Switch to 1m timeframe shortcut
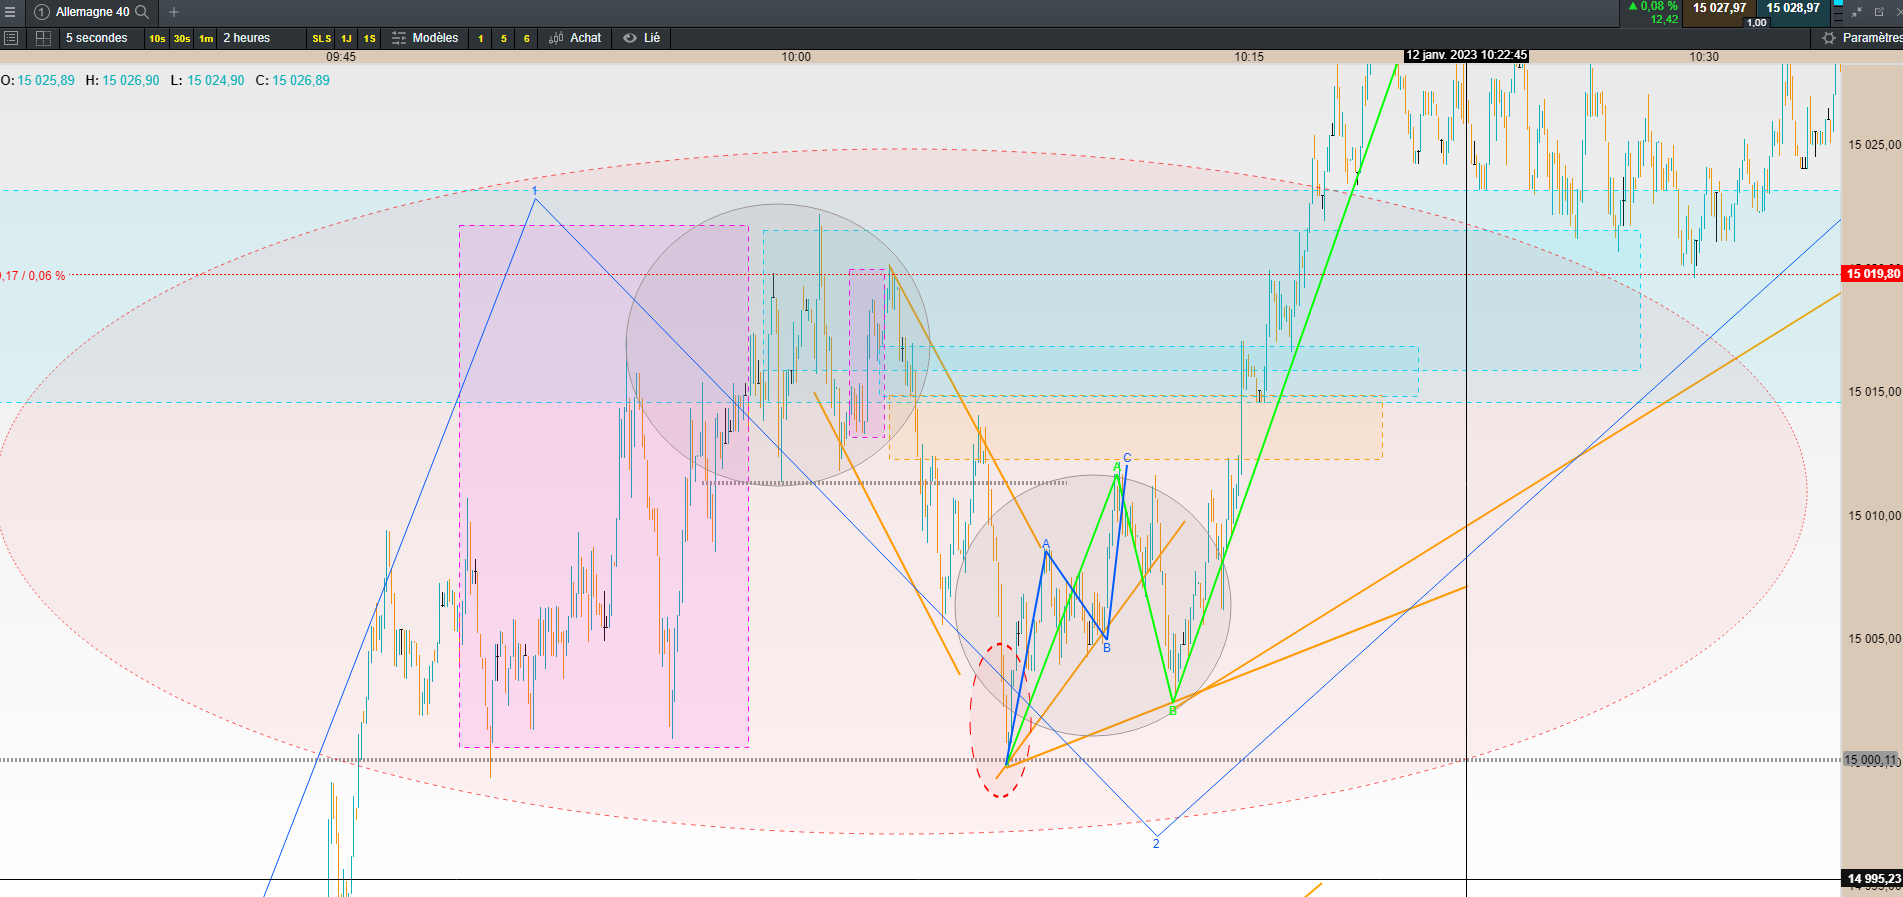Screen dimensions: 1903x897 click(x=206, y=39)
